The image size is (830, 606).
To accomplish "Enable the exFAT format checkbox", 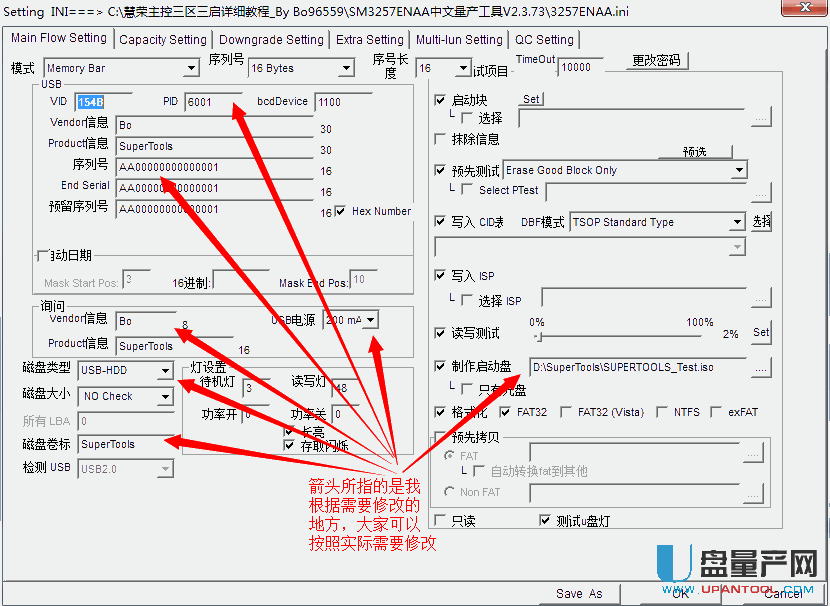I will pyautogui.click(x=717, y=412).
